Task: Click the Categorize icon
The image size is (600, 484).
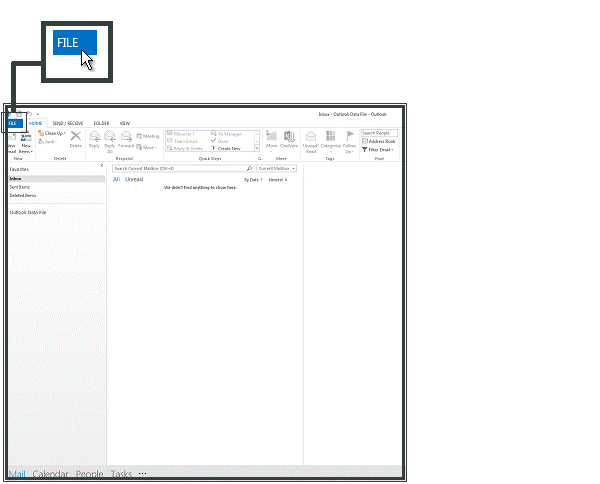Action: (331, 138)
